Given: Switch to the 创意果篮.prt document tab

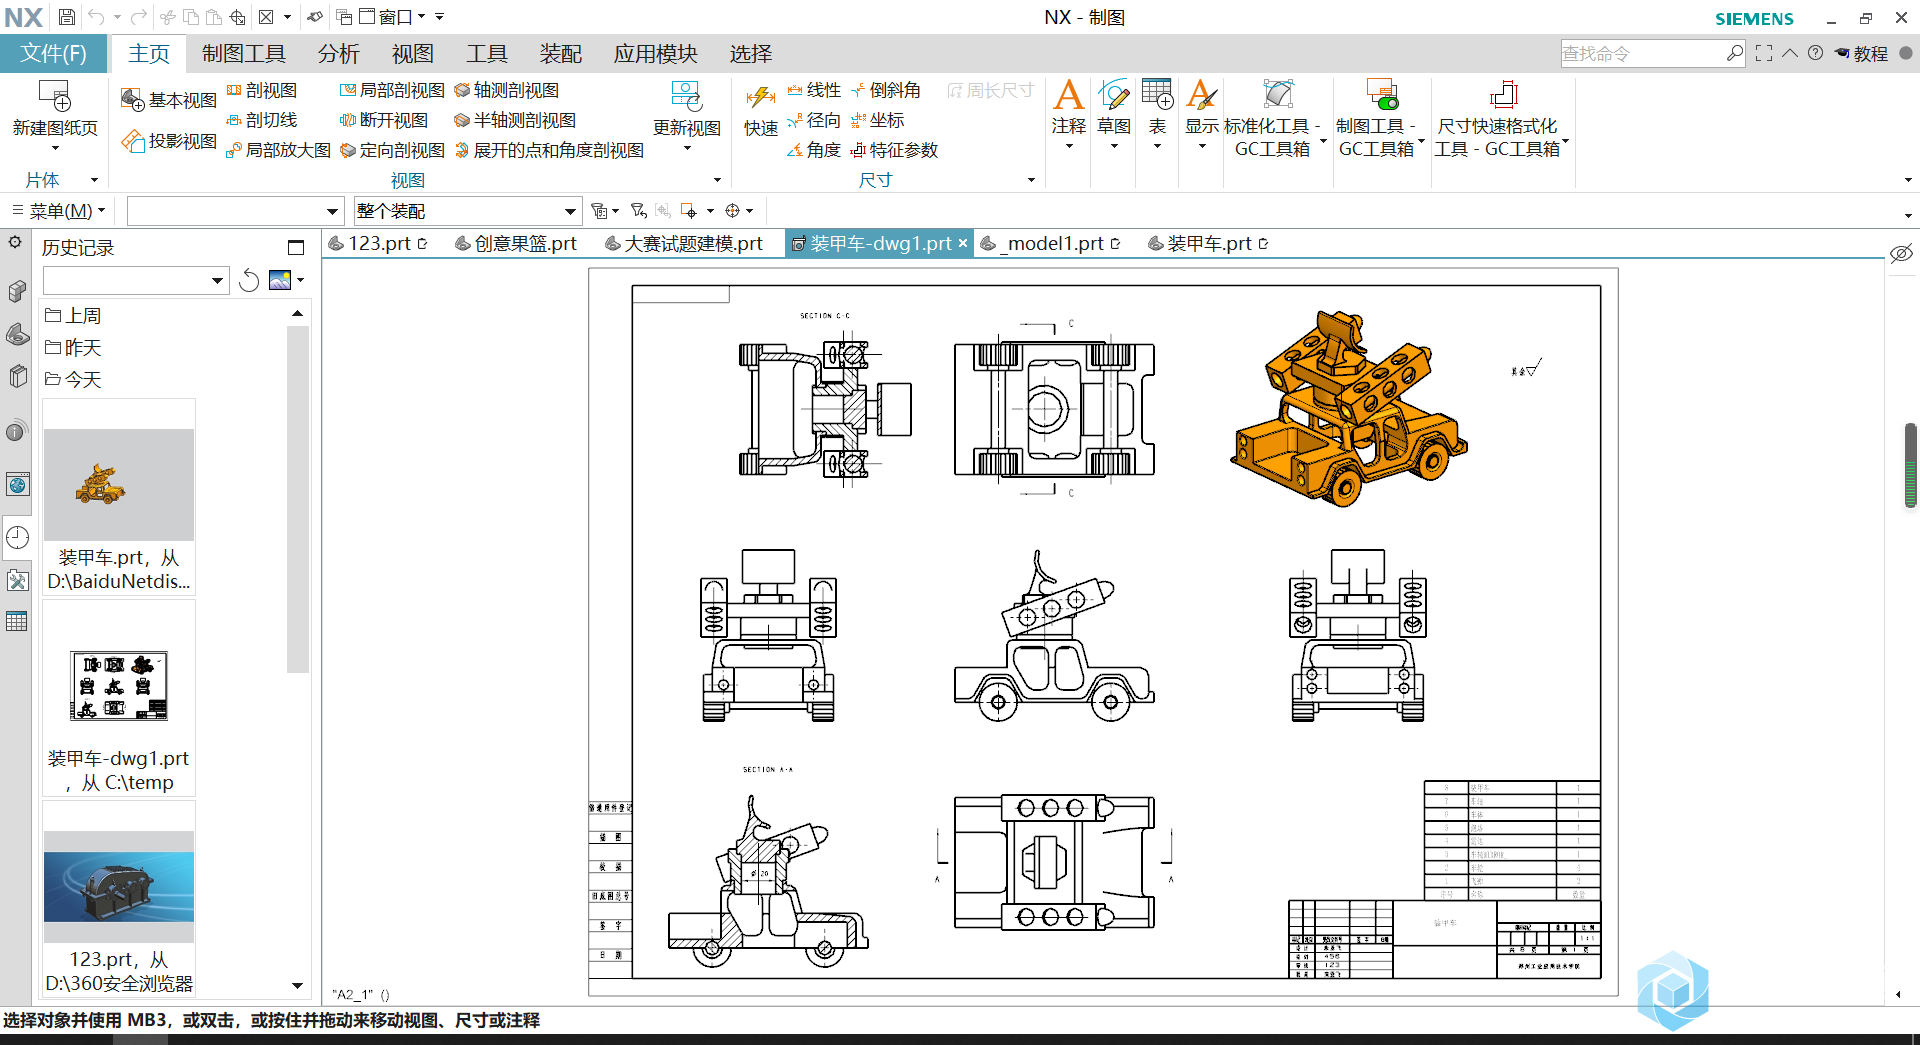Looking at the screenshot, I should (x=516, y=243).
